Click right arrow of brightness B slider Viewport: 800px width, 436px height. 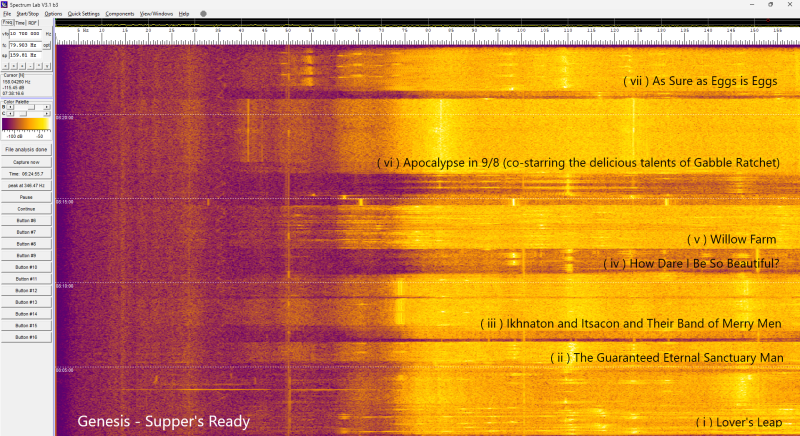pos(47,107)
